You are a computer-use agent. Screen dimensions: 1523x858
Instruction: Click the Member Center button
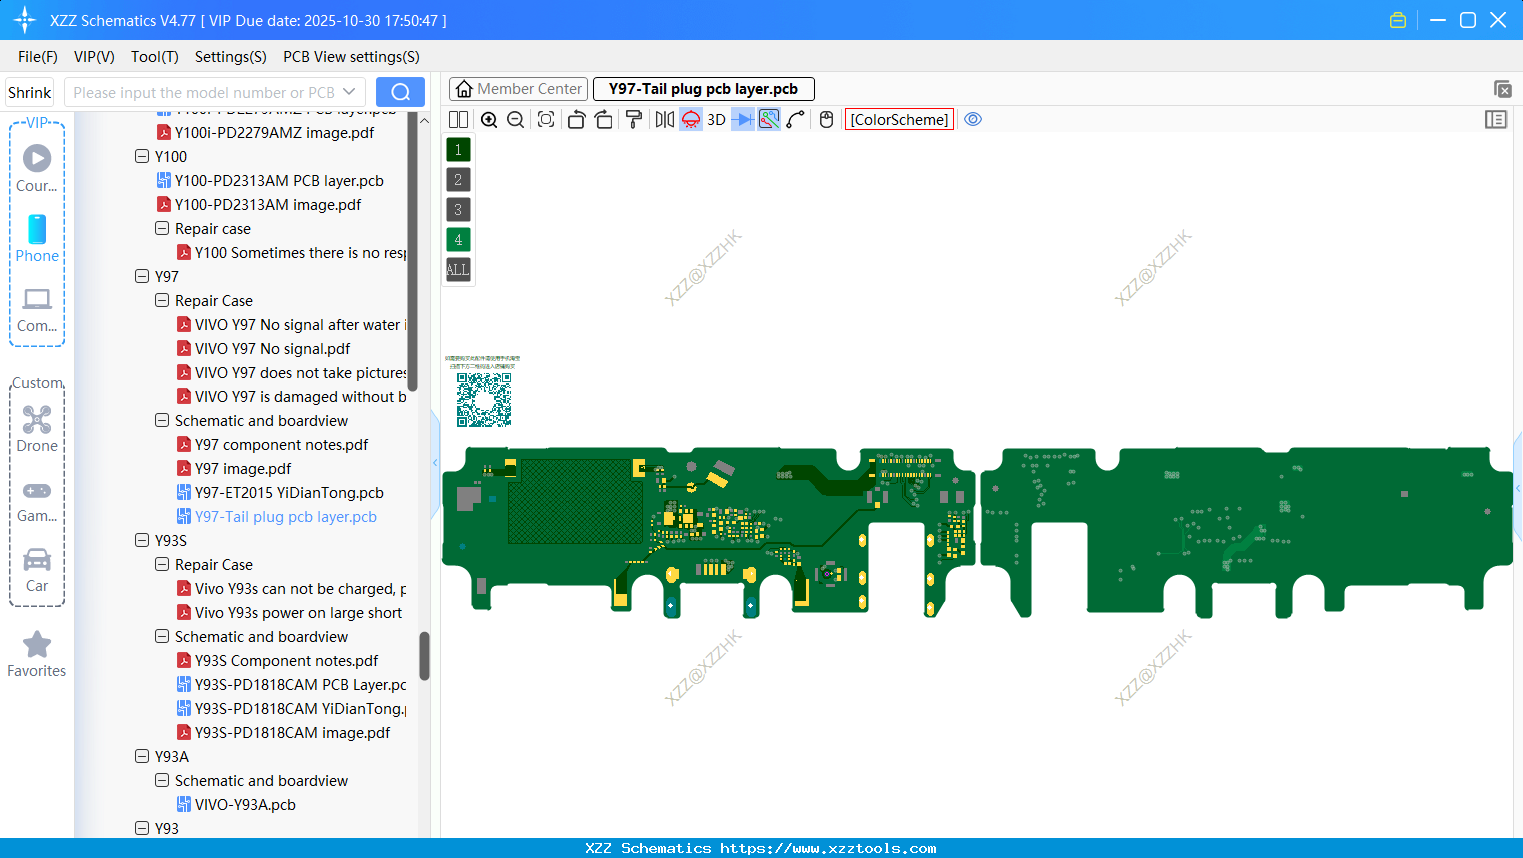point(518,88)
